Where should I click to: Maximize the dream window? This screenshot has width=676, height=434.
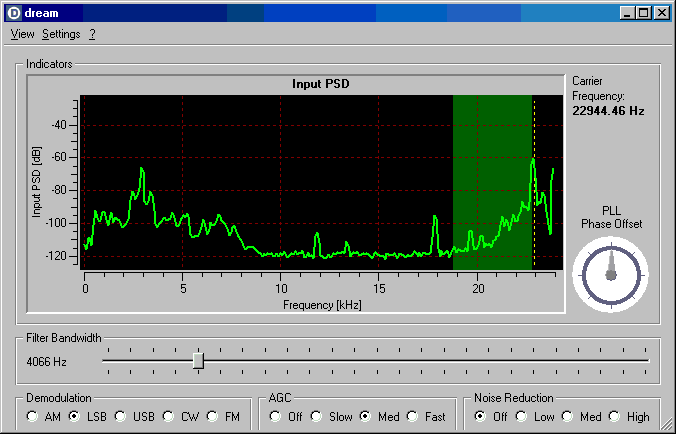coord(643,13)
